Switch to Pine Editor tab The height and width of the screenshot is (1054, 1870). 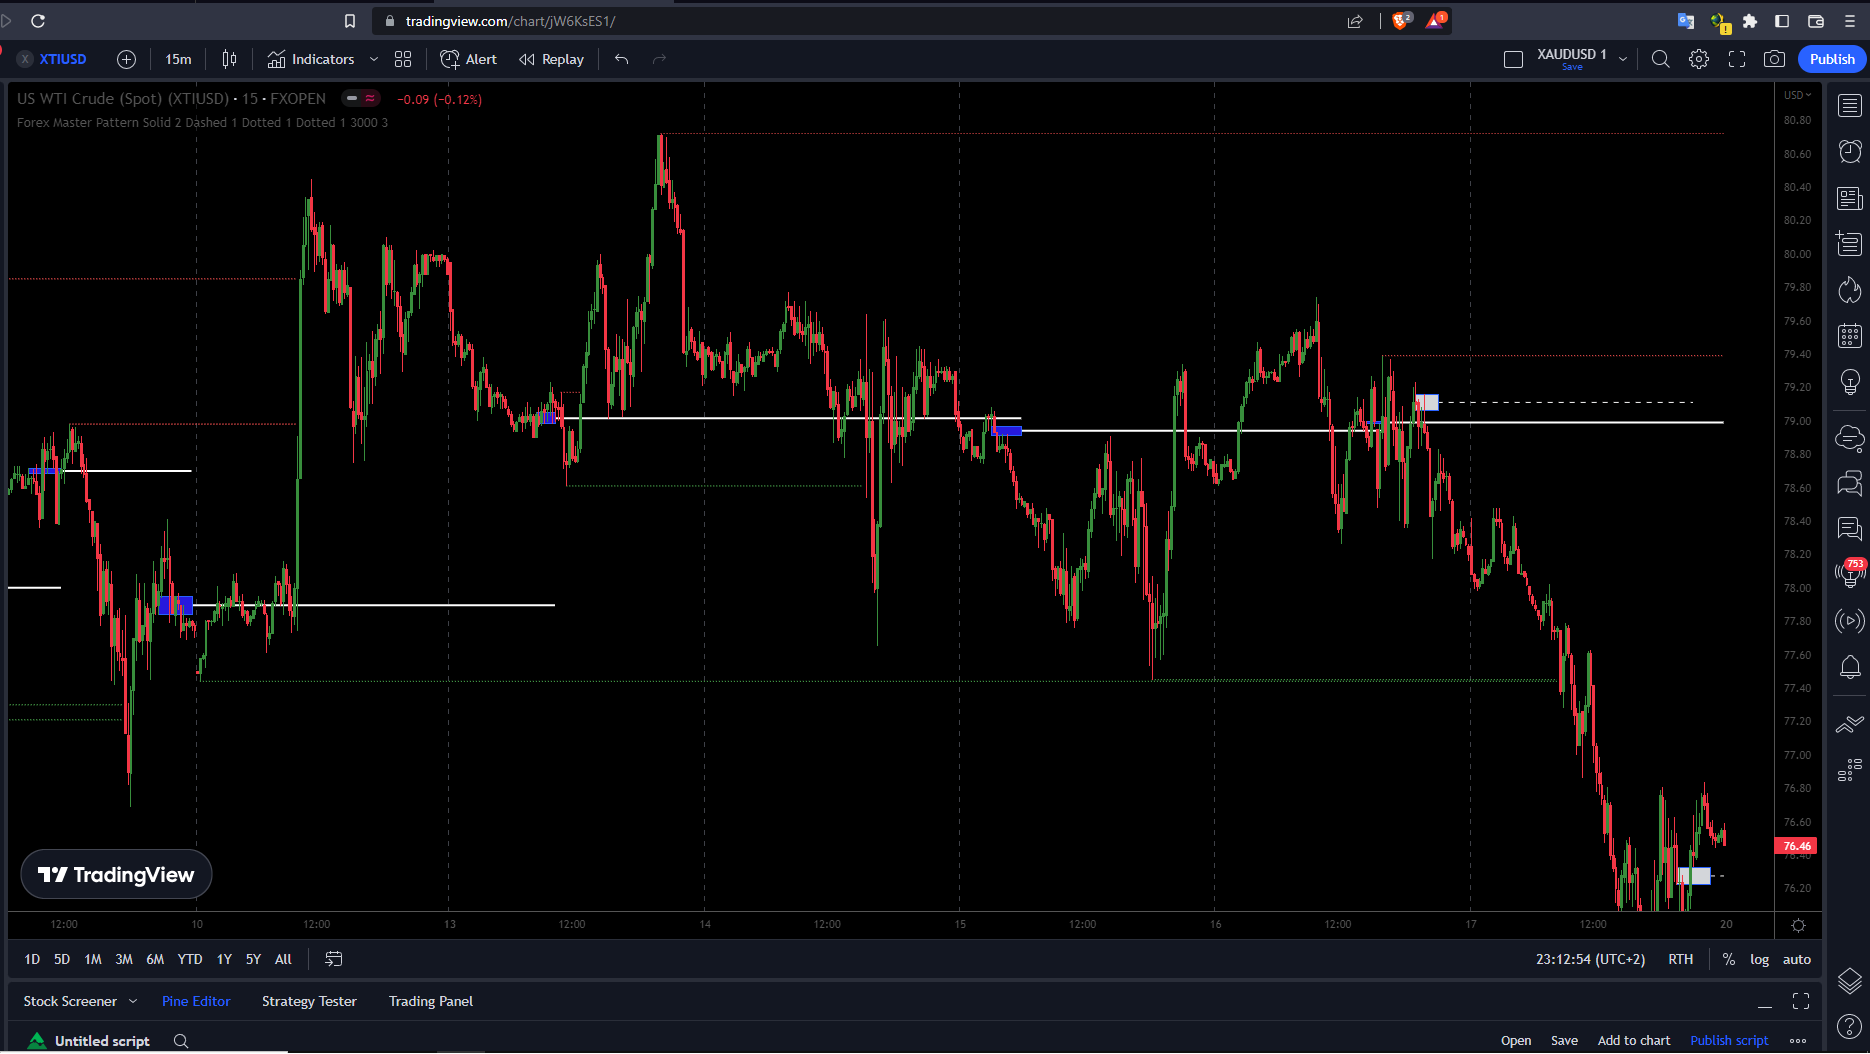[196, 1001]
